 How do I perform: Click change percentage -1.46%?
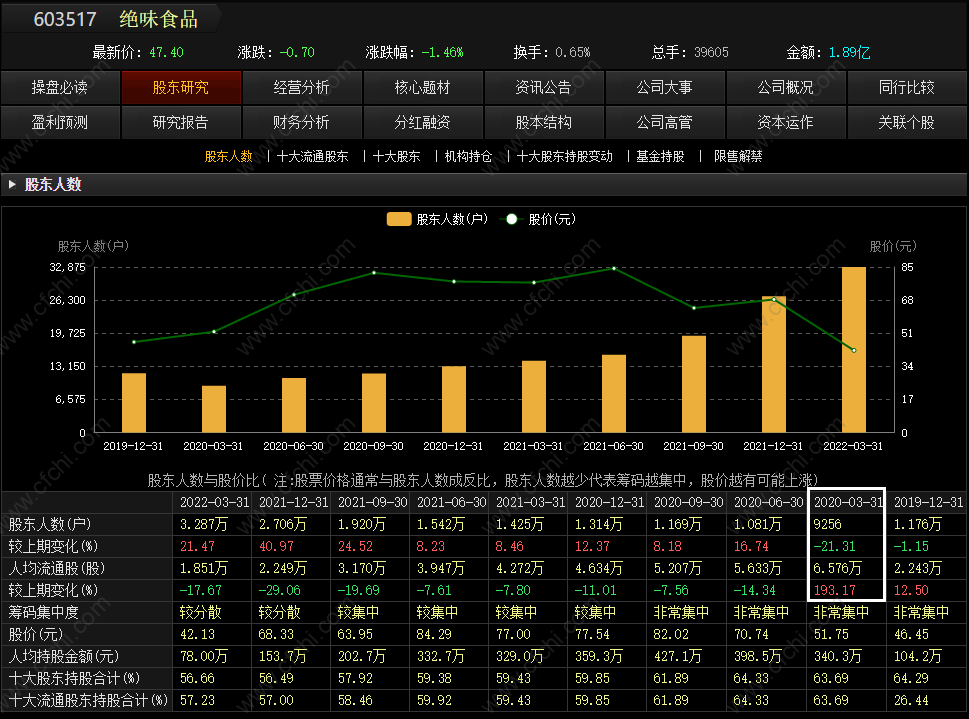pos(442,53)
